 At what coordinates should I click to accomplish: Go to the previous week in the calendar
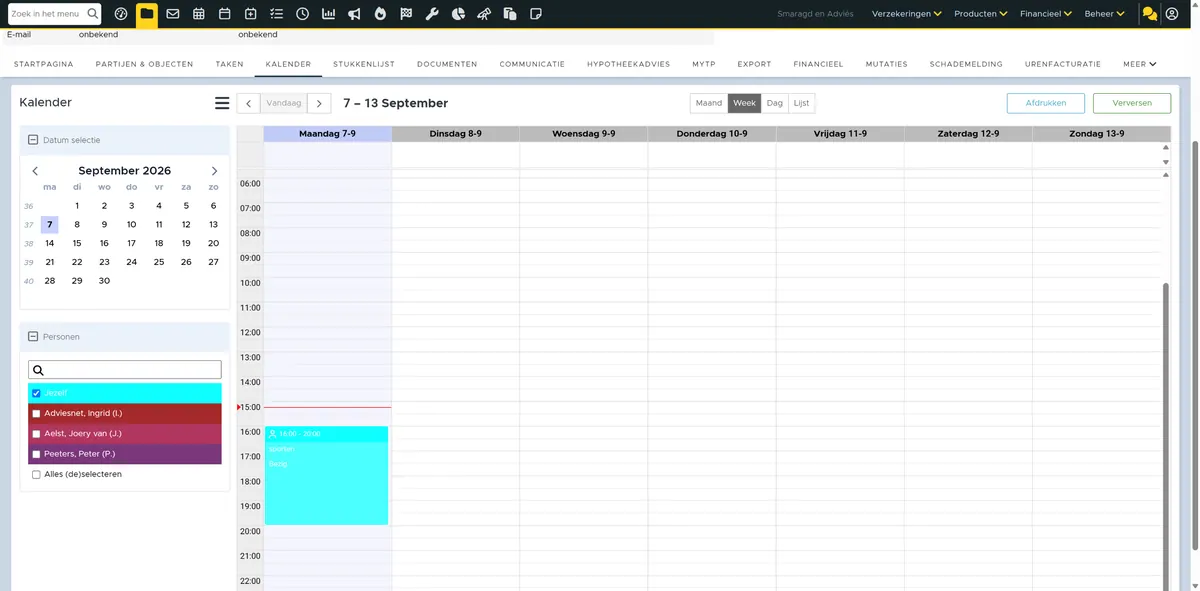point(249,103)
